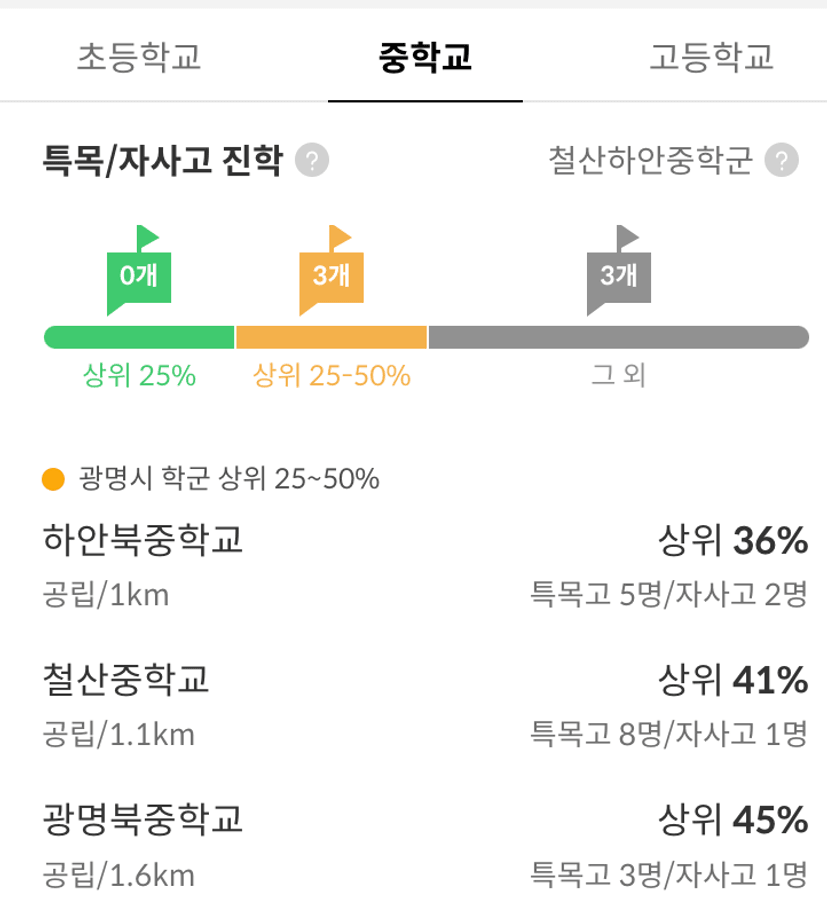Tap the gray 3개 flag marker
The image size is (827, 912).
click(x=619, y=270)
